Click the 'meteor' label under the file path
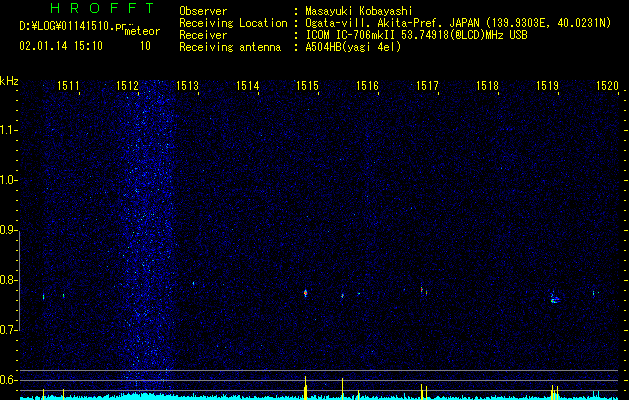Image resolution: width=629 pixels, height=400 pixels. pos(142,31)
